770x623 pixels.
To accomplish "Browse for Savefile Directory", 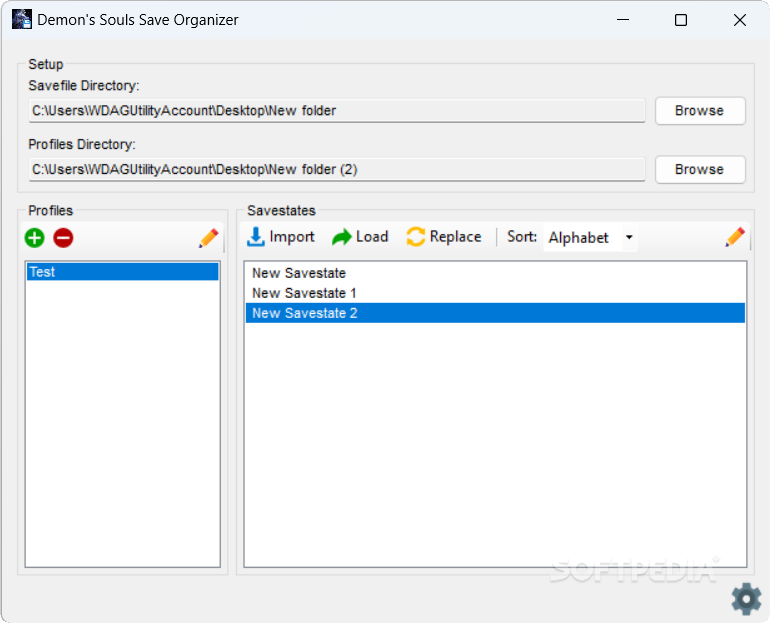I will (700, 110).
